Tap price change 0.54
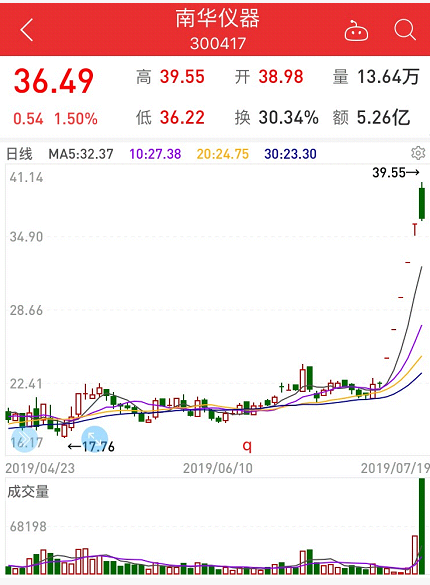 (x=28, y=119)
